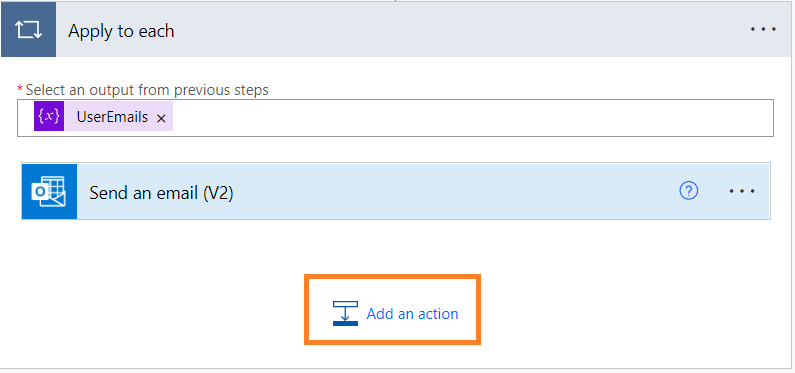Select the UserEmails token label
The image size is (795, 373).
point(112,117)
